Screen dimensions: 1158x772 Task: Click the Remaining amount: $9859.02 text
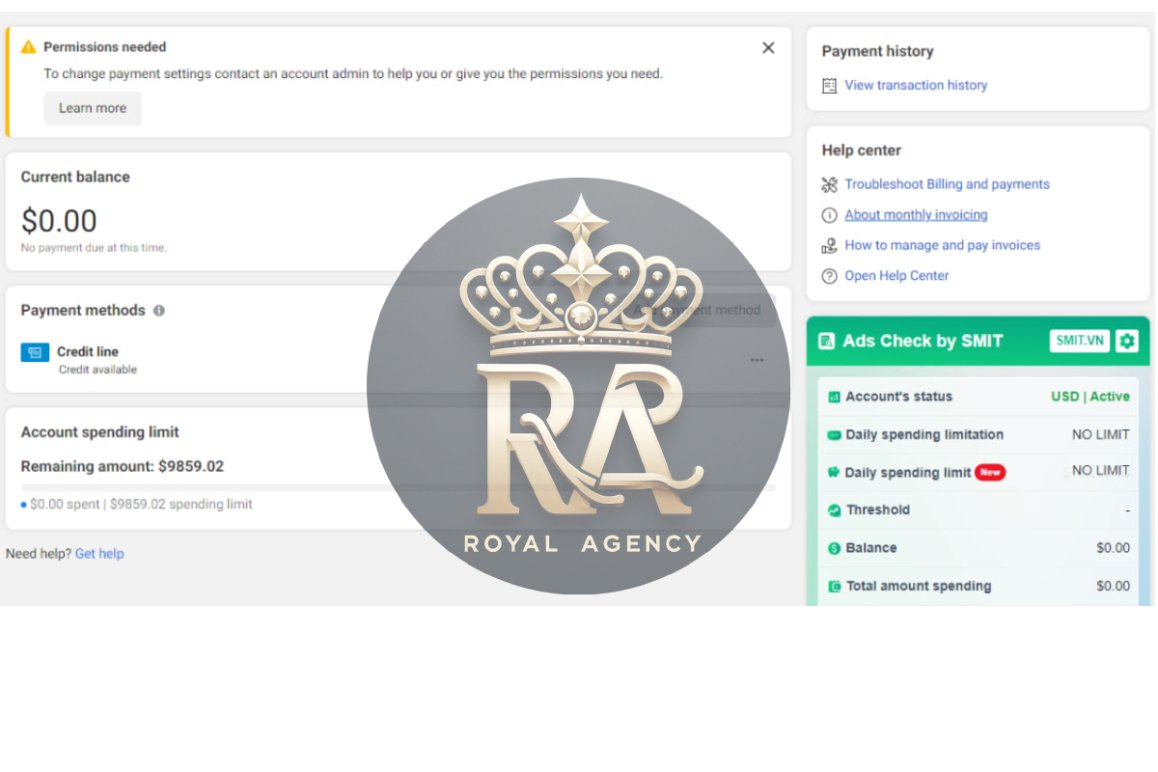[x=122, y=466]
